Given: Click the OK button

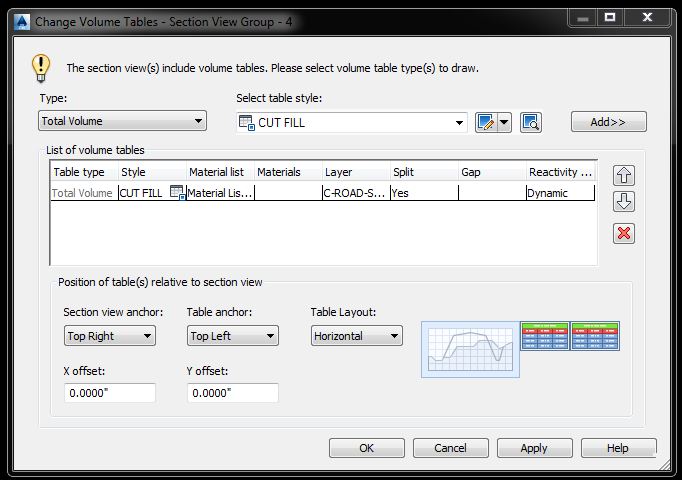Looking at the screenshot, I should [367, 448].
